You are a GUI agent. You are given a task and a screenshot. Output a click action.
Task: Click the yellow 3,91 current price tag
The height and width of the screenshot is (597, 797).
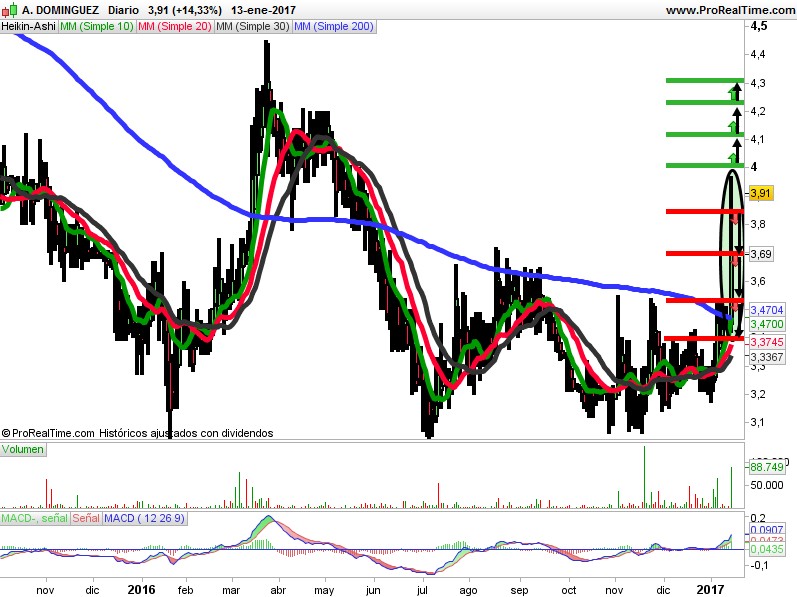pyautogui.click(x=761, y=194)
